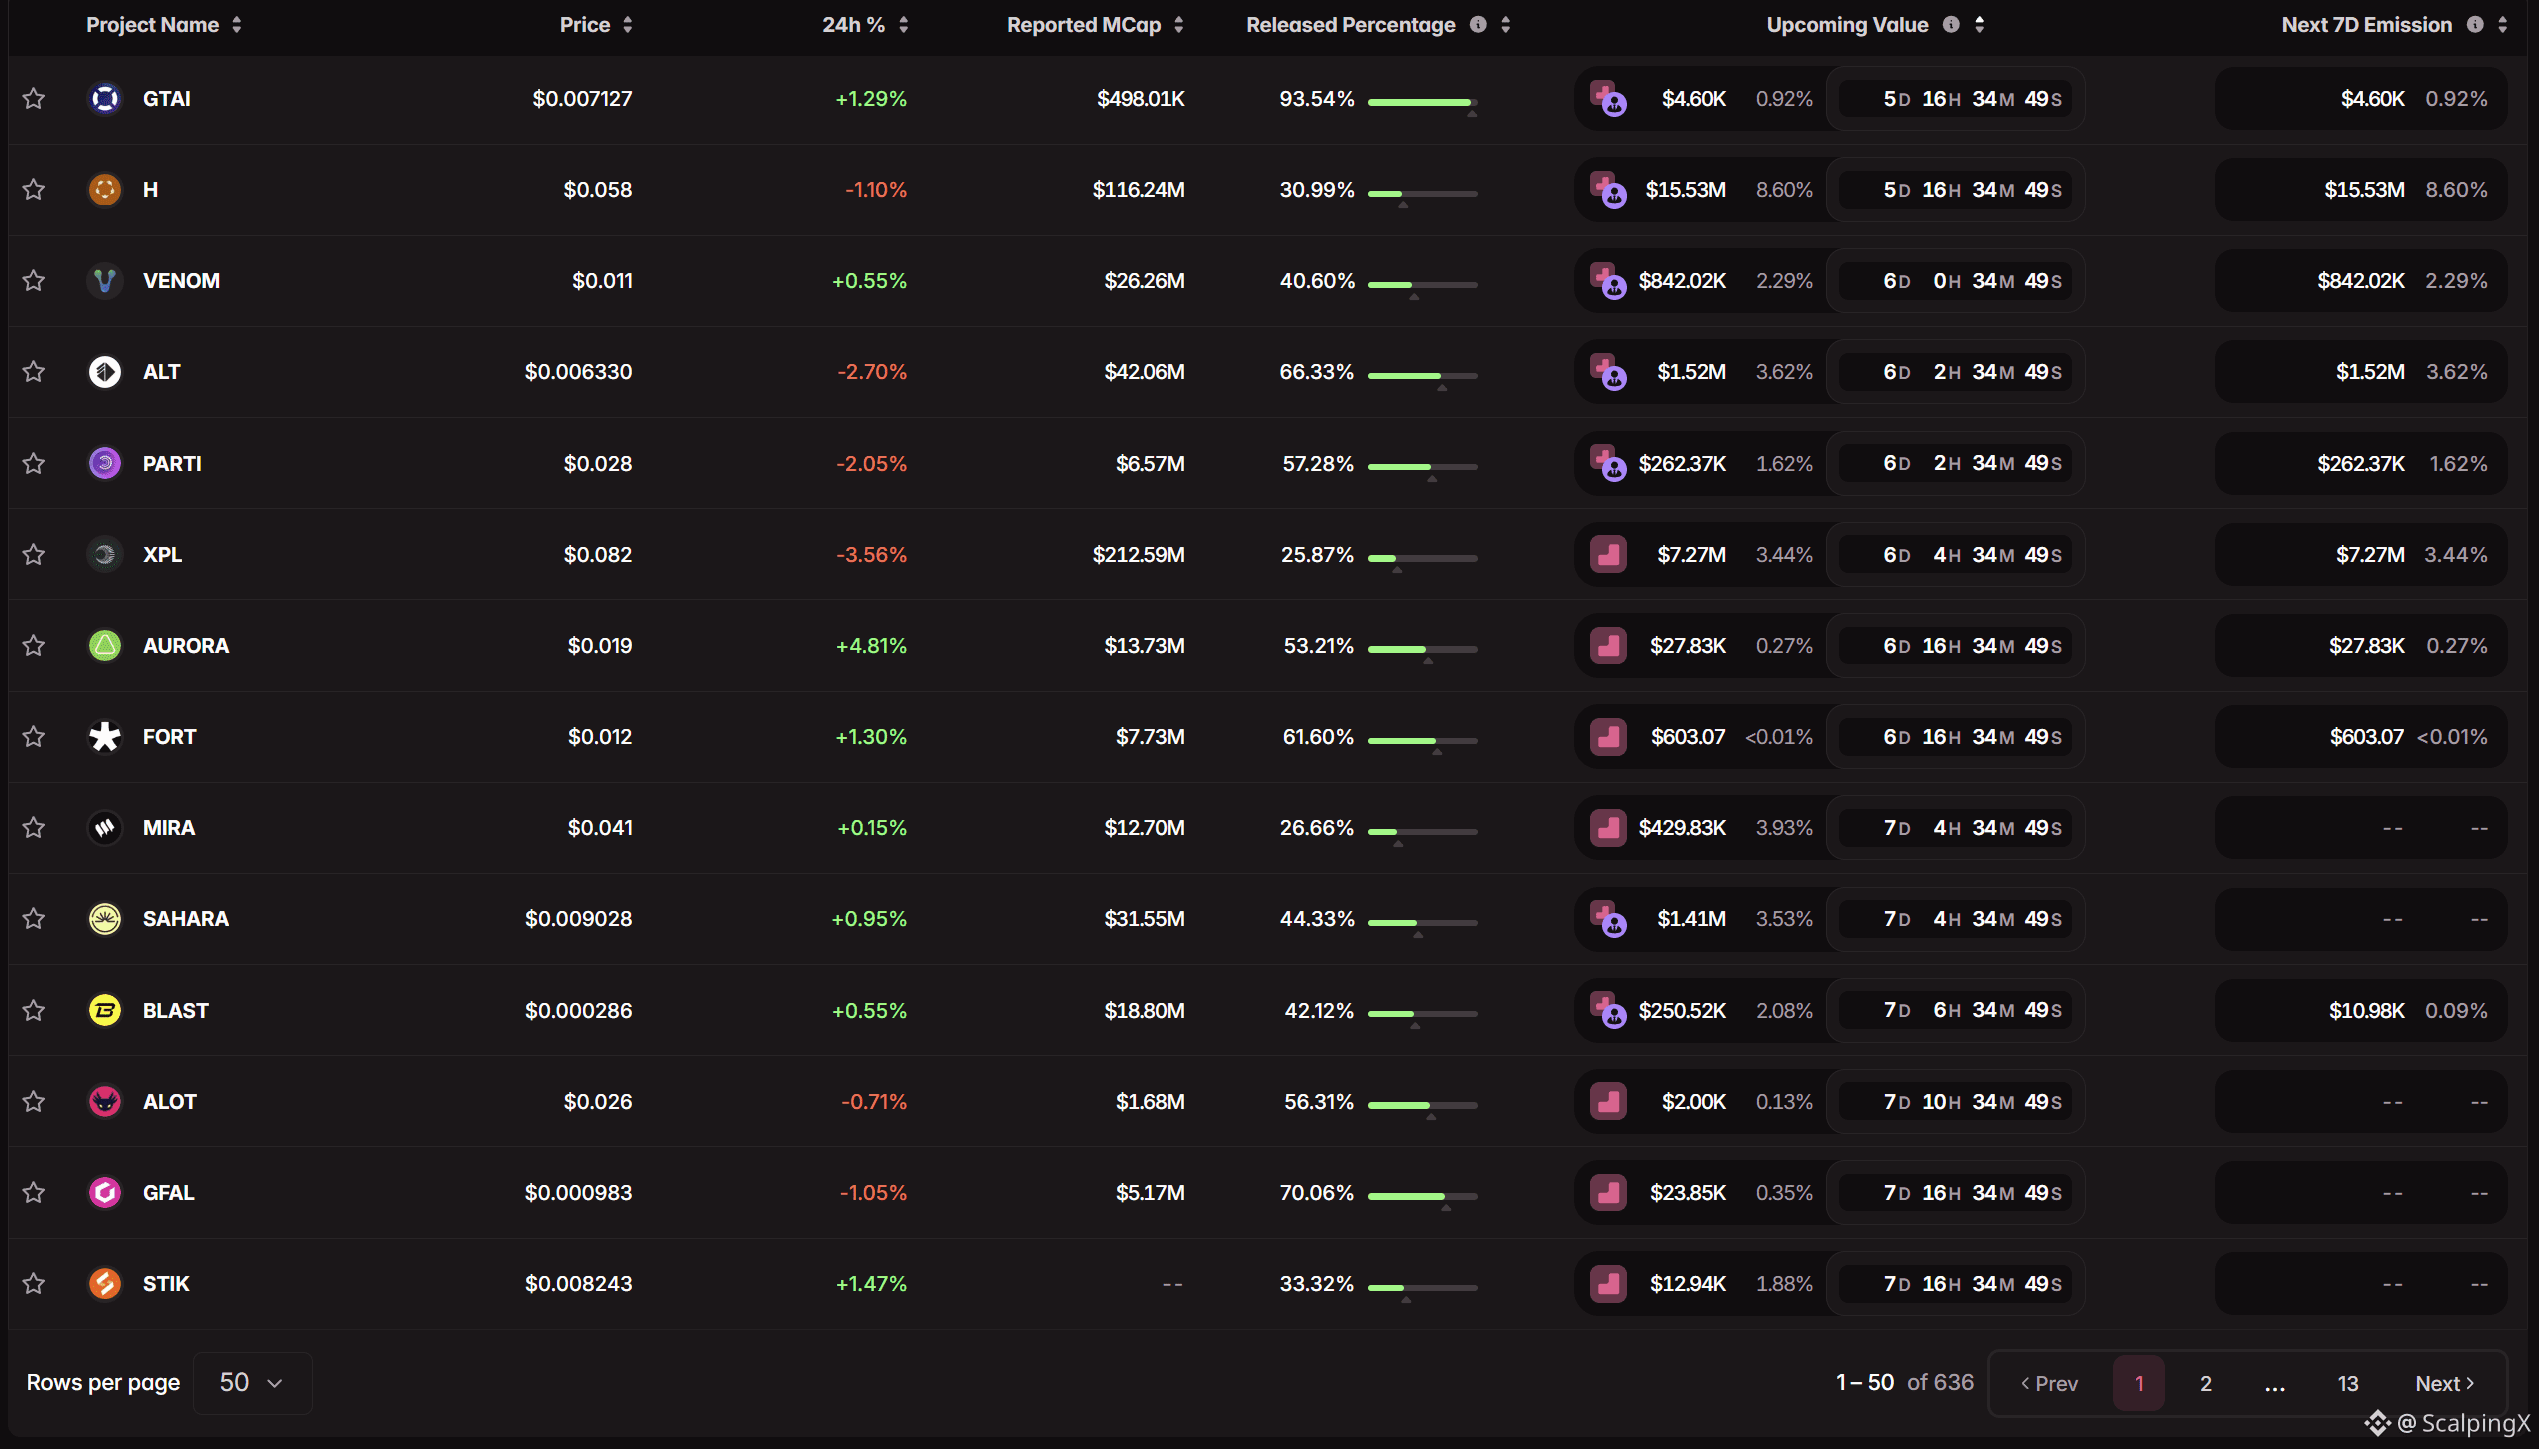The height and width of the screenshot is (1449, 2539).
Task: Click FORT price $0.012
Action: [x=600, y=736]
